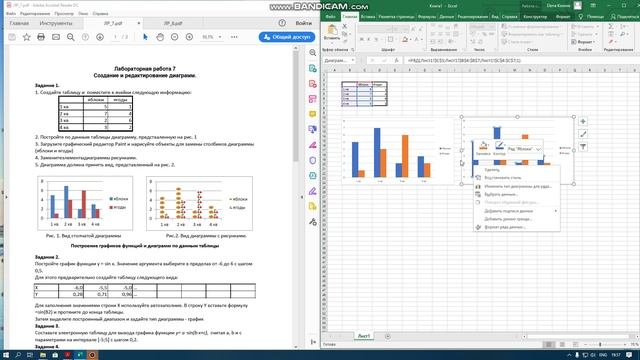Image resolution: width=640 pixels, height=360 pixels.
Task: Click the Outline (Контур) mini toolbar icon
Action: [x=499, y=148]
